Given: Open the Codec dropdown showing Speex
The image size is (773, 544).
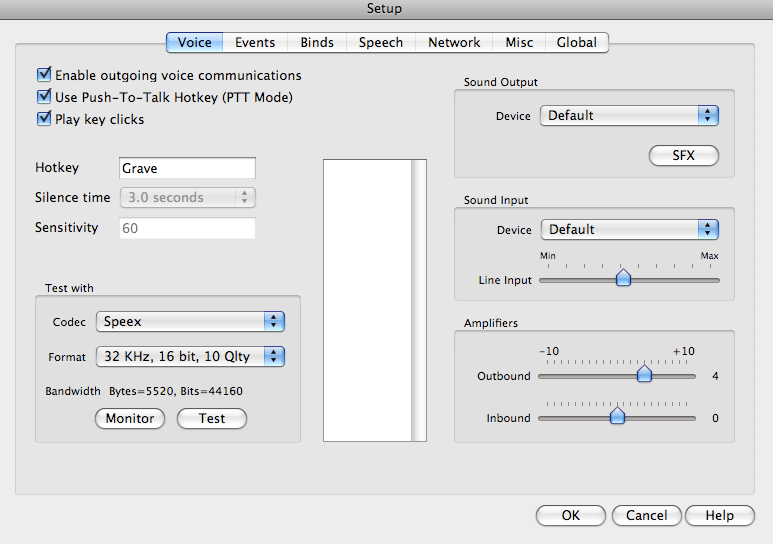Looking at the screenshot, I should [x=190, y=322].
